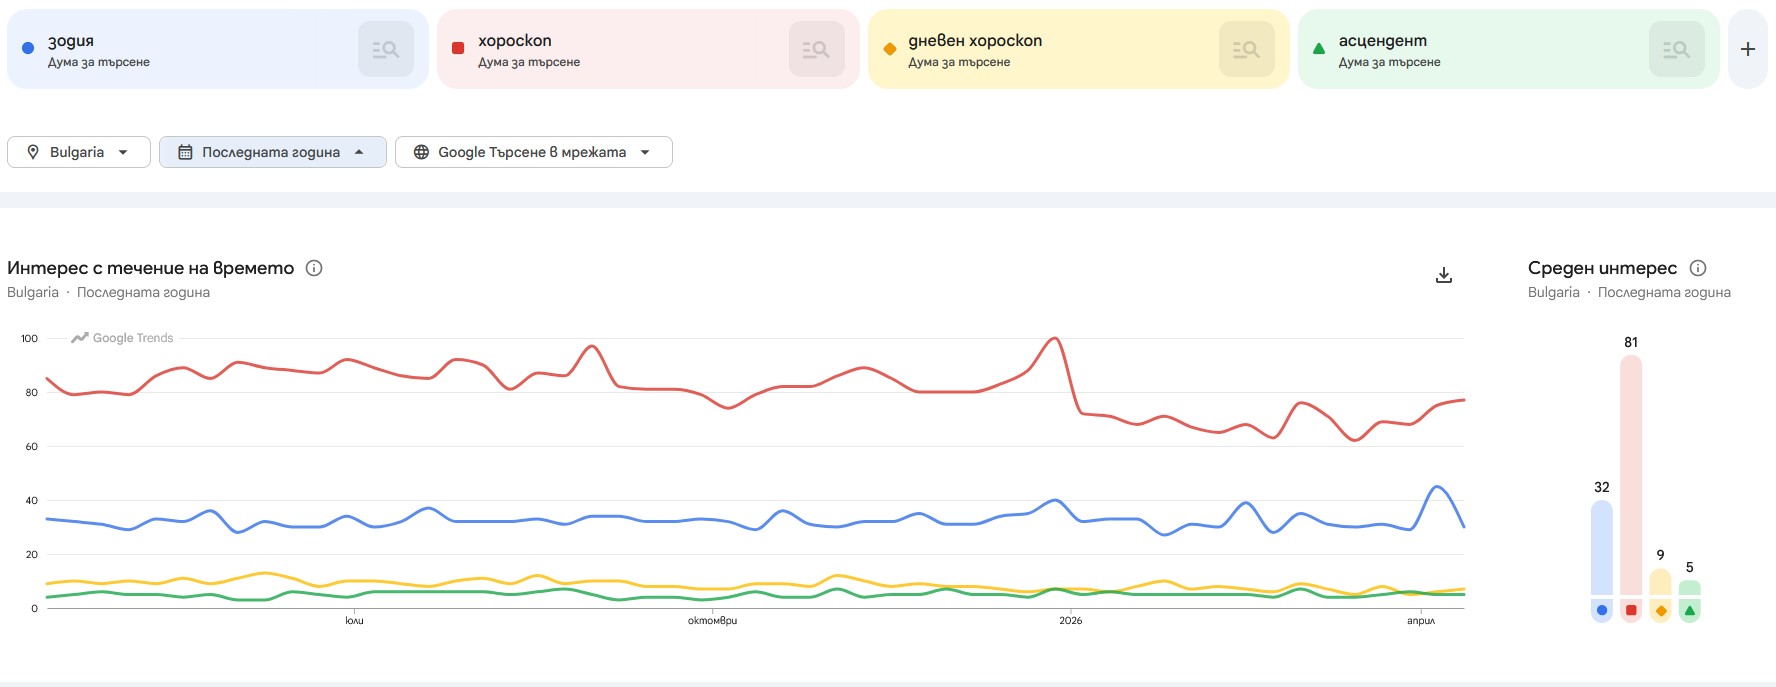Open the info tooltip next to "Среден интерес"
Viewport: 1776px width, 687px height.
(x=1698, y=267)
